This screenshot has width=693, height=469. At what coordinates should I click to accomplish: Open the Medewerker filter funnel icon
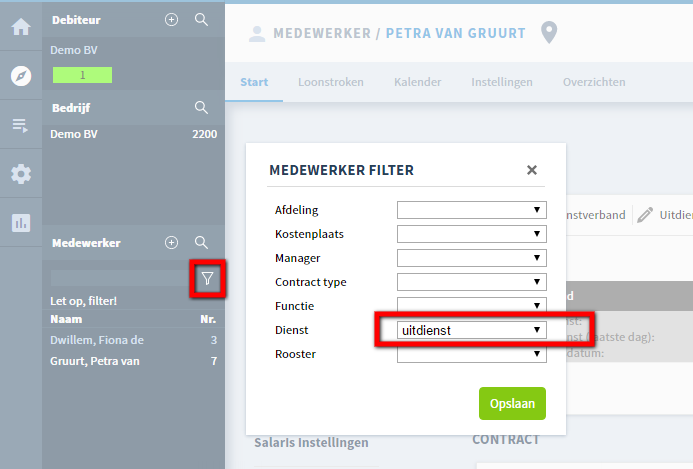tap(207, 278)
